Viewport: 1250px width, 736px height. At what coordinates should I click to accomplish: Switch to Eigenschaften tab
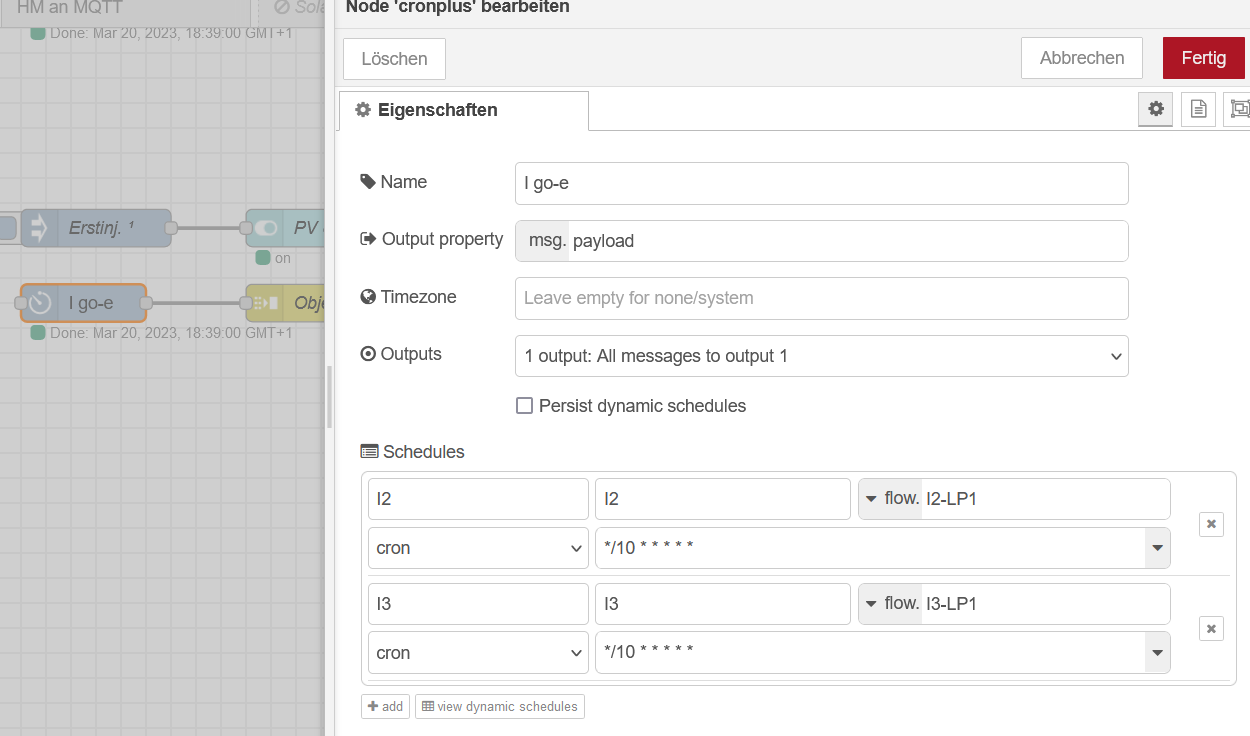point(463,110)
